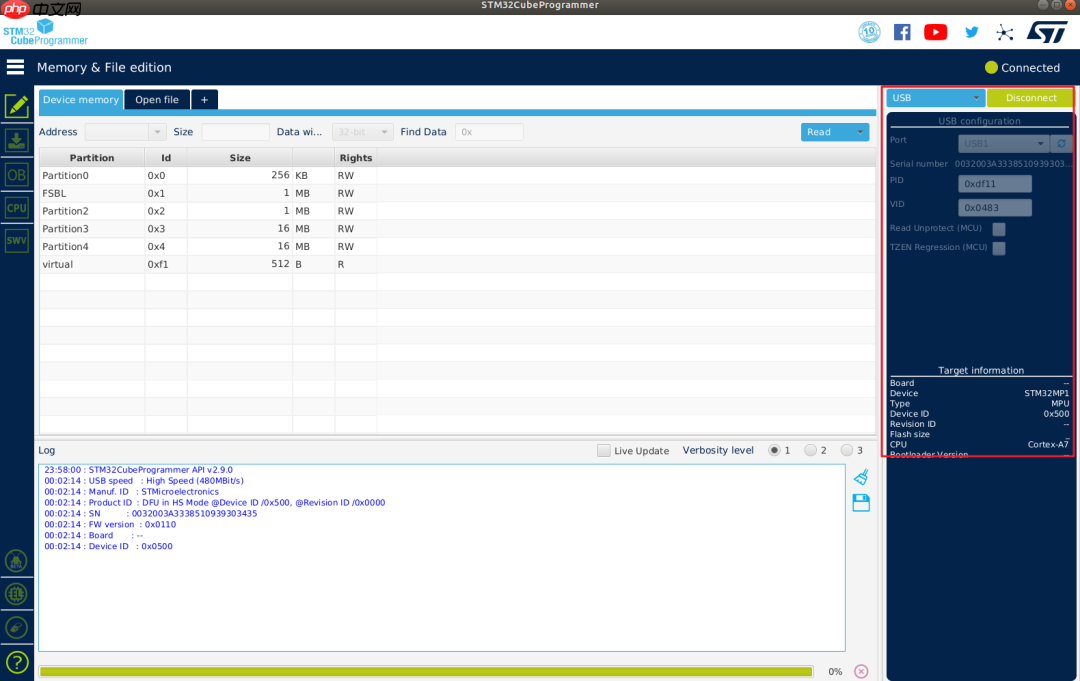Add a new tab with plus
The image size is (1080, 681).
tap(205, 99)
